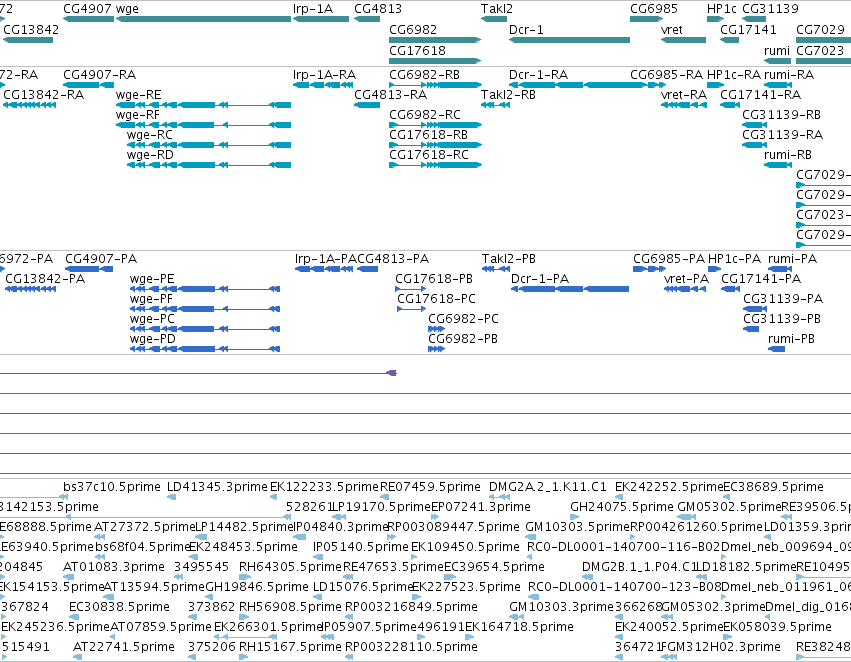Image resolution: width=851 pixels, height=662 pixels.
Task: Select the 'wge-PE' protein label
Action: pos(152,279)
